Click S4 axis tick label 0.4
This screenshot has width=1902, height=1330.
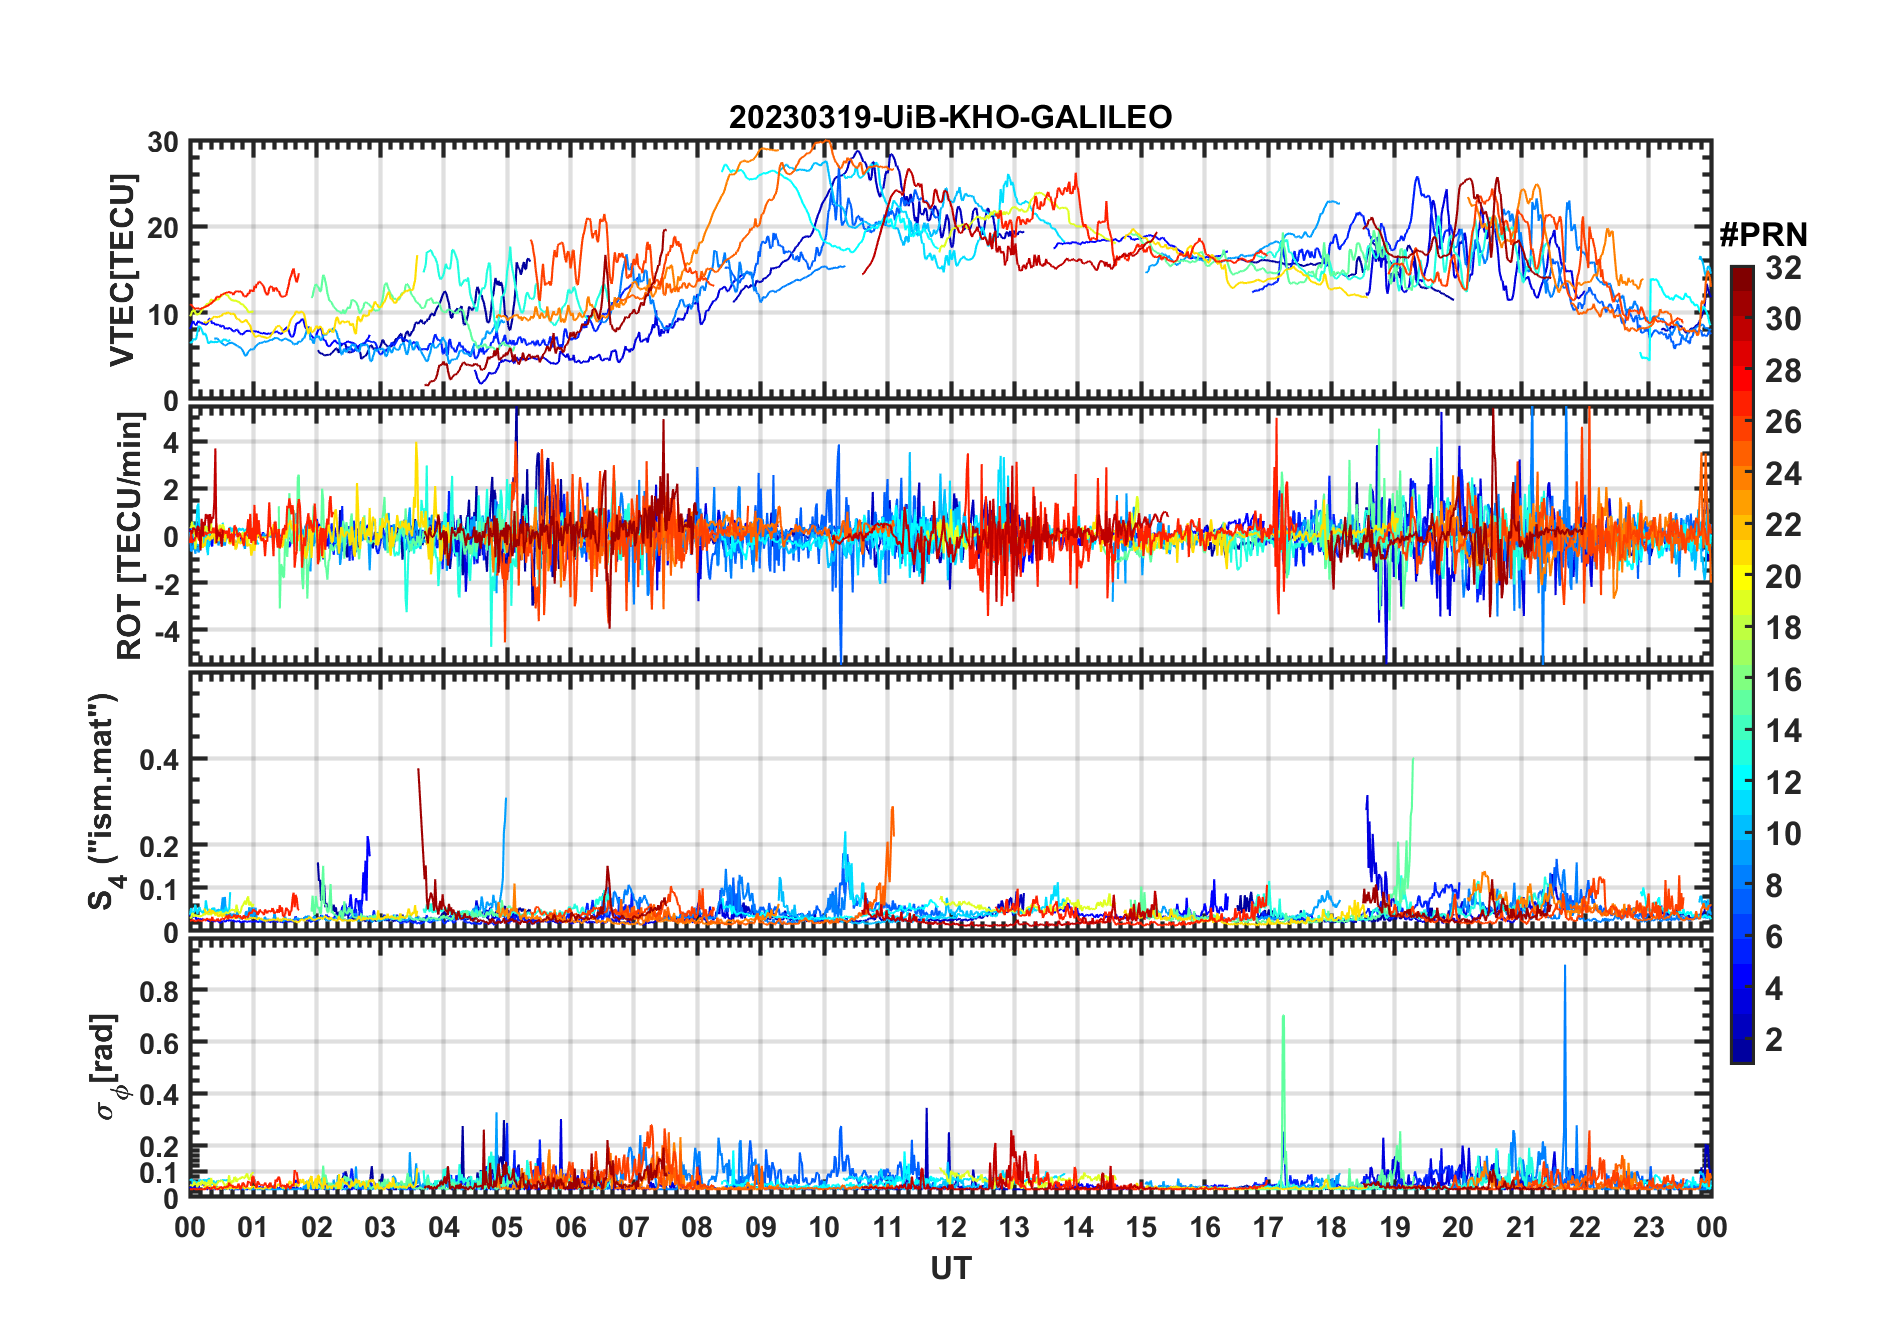pyautogui.click(x=160, y=760)
